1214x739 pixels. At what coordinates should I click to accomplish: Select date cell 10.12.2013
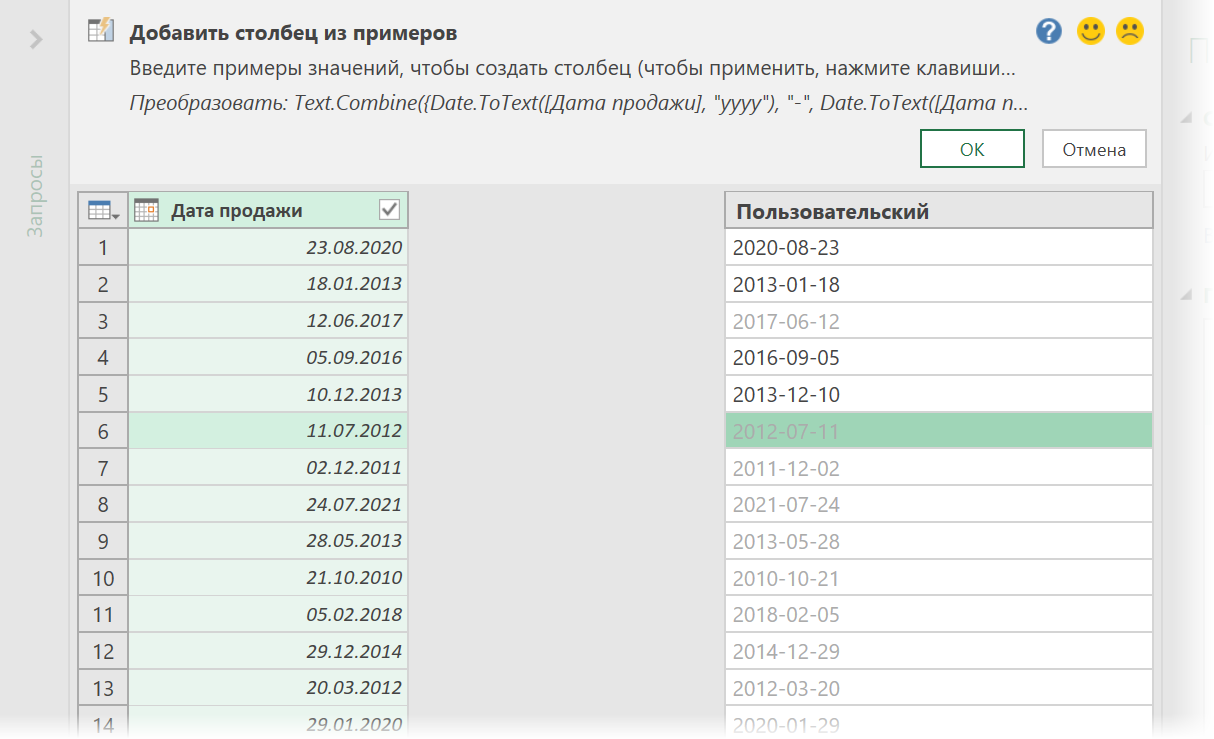[x=268, y=394]
